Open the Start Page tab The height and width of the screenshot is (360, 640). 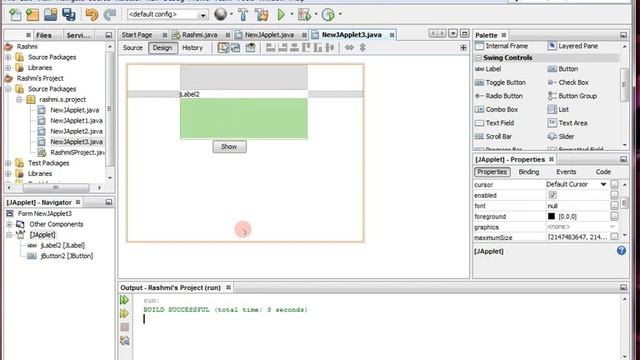137,35
